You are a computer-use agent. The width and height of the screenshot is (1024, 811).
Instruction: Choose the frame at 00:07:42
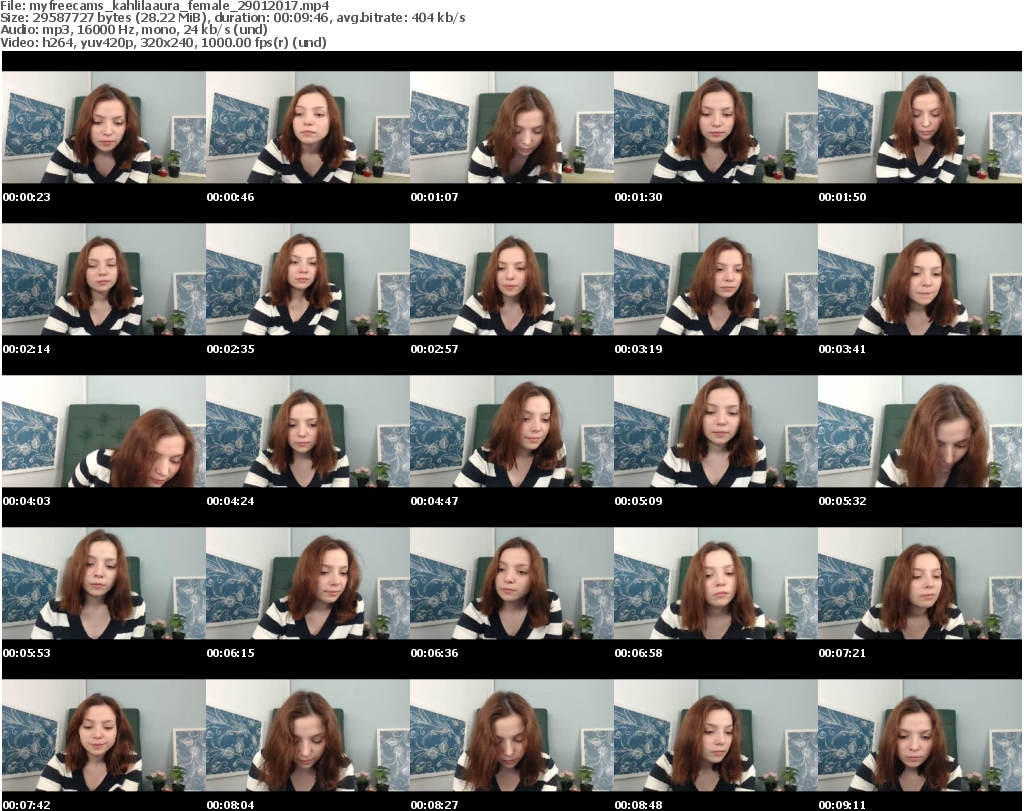pyautogui.click(x=104, y=736)
